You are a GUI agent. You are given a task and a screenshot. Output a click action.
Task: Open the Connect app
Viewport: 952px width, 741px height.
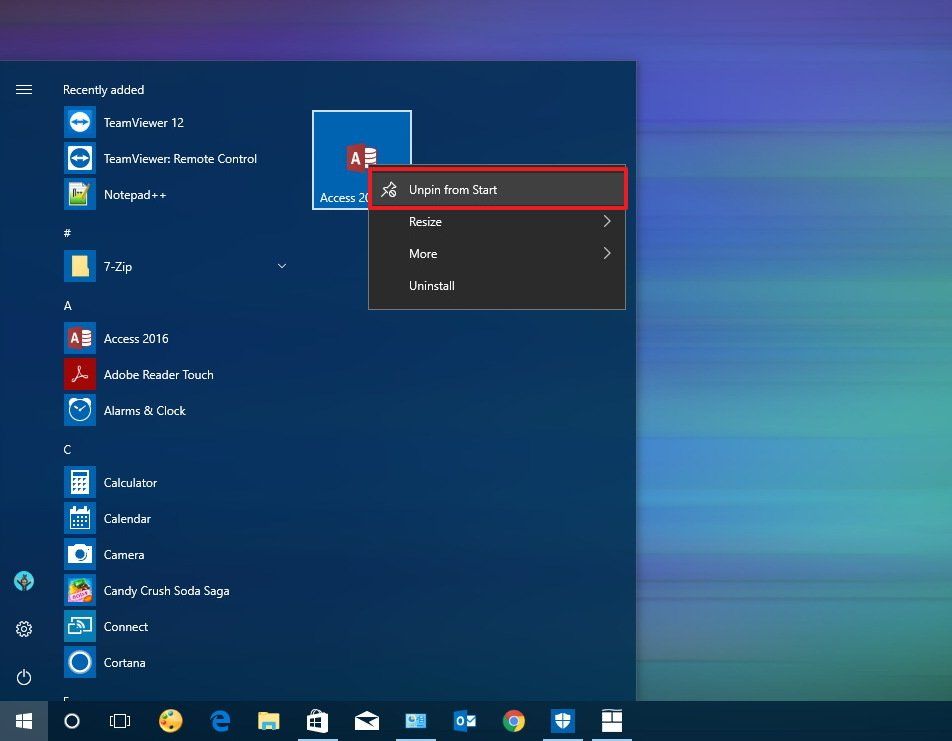(x=126, y=626)
